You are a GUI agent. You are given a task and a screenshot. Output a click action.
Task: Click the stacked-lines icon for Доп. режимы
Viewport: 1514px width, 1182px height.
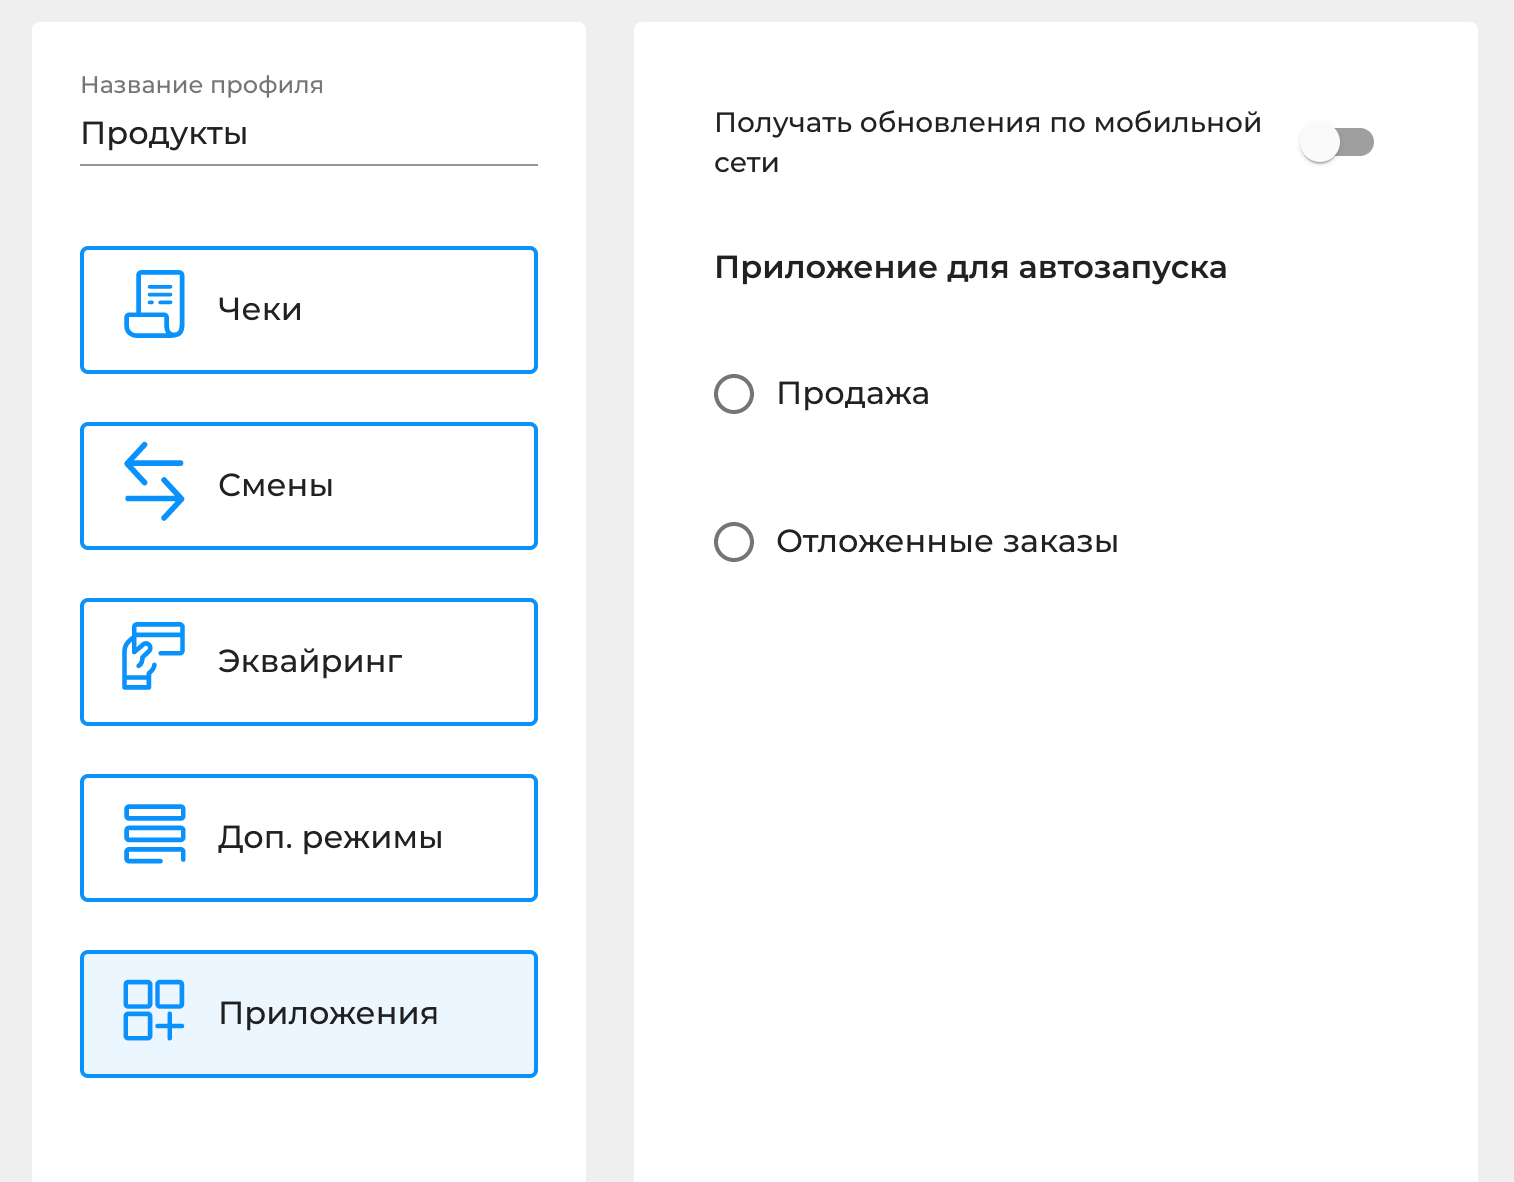pyautogui.click(x=154, y=834)
